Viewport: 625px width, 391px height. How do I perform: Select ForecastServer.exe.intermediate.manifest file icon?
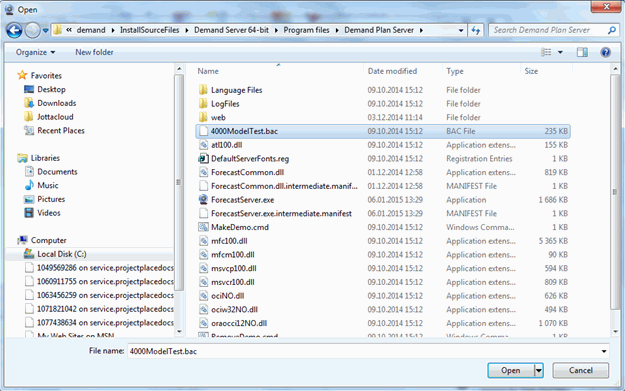tap(203, 214)
